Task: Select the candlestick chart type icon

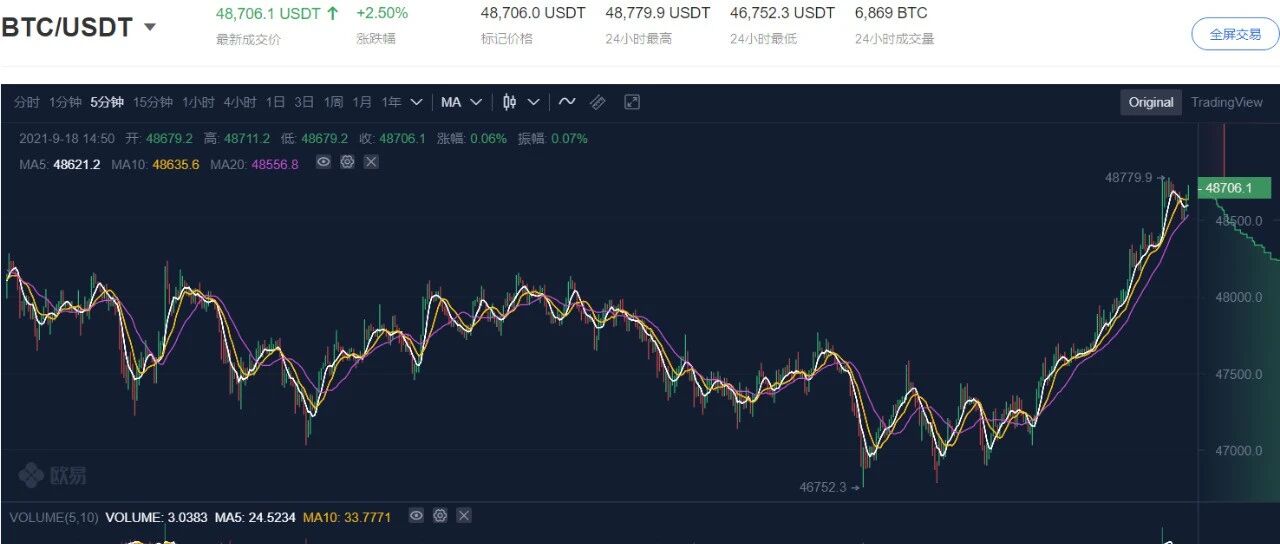Action: tap(510, 102)
